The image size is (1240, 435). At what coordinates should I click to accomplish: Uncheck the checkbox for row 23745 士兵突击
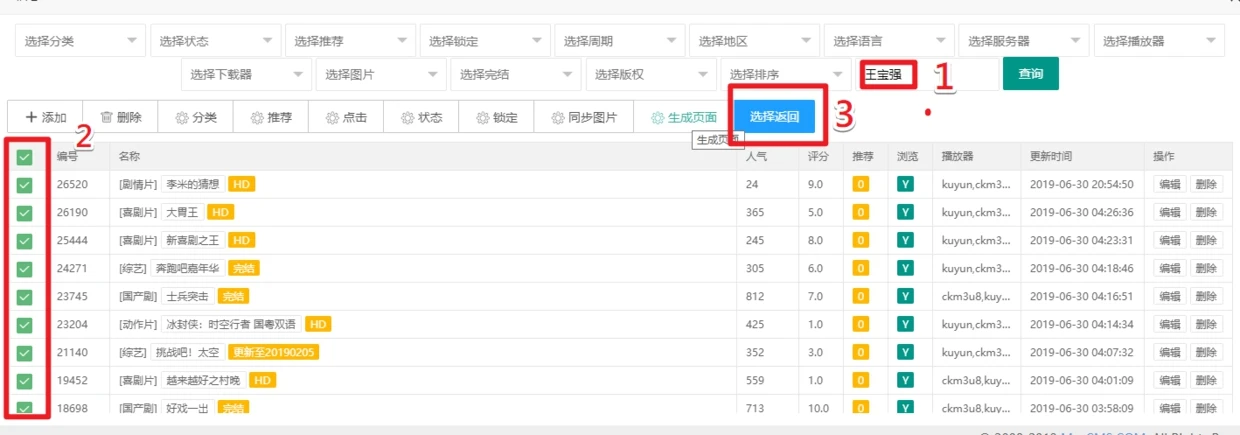[25, 296]
